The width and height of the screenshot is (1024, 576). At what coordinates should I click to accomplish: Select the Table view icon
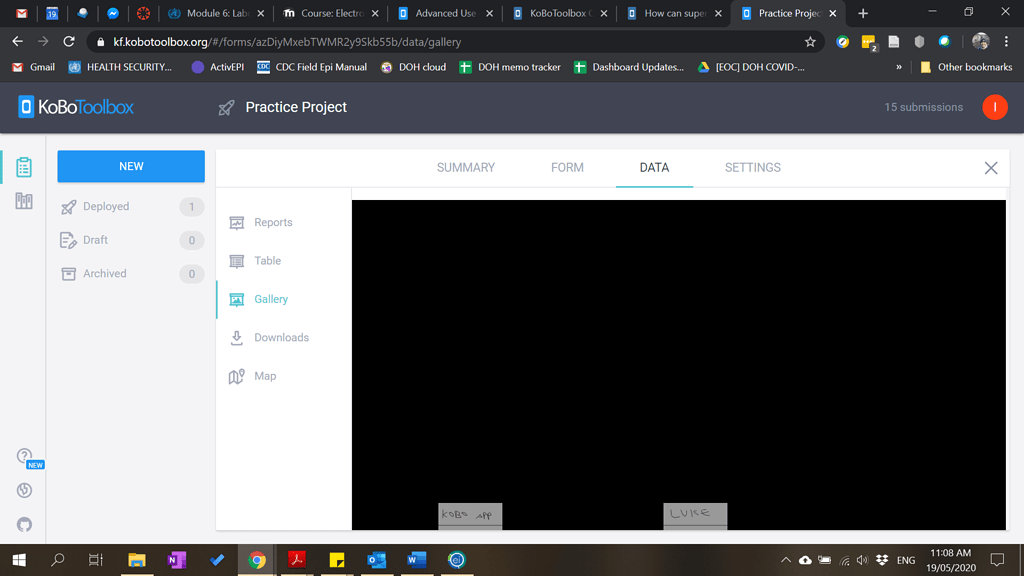pyautogui.click(x=236, y=260)
